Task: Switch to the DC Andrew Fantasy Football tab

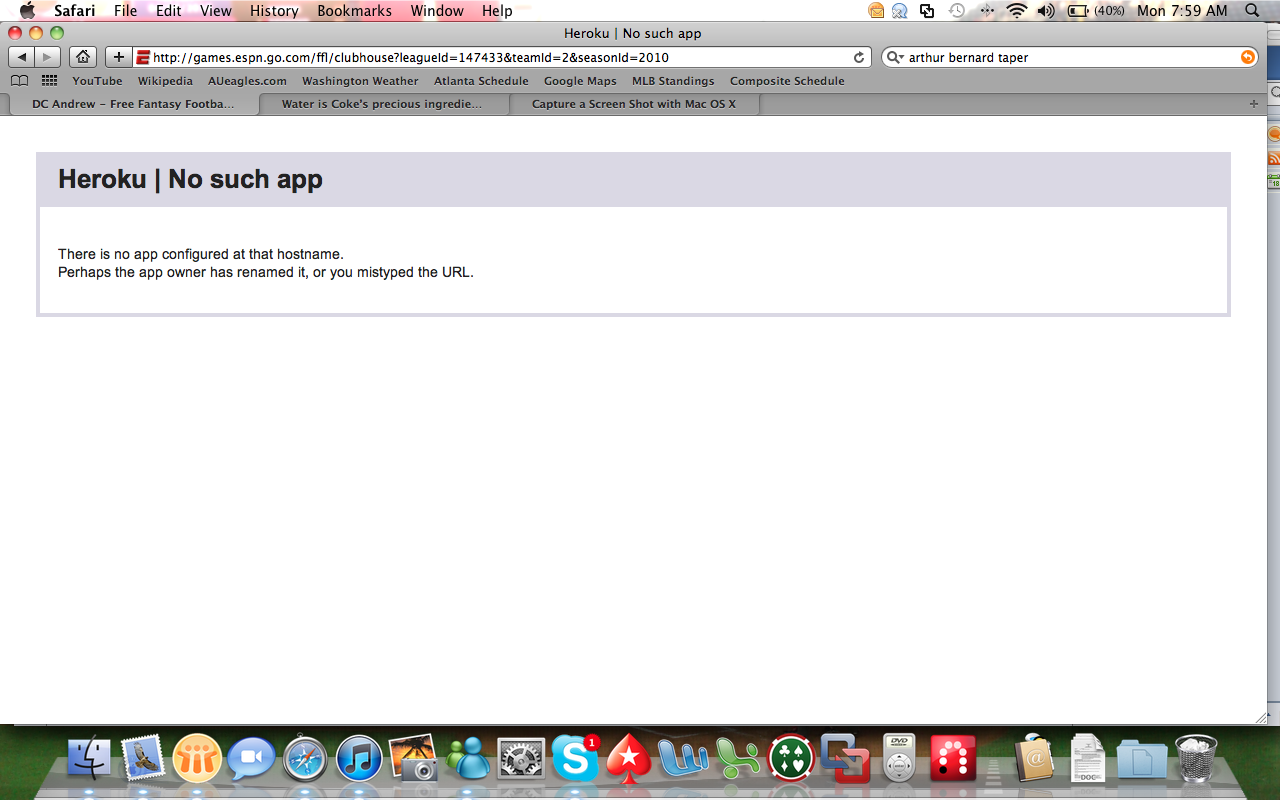Action: (133, 104)
